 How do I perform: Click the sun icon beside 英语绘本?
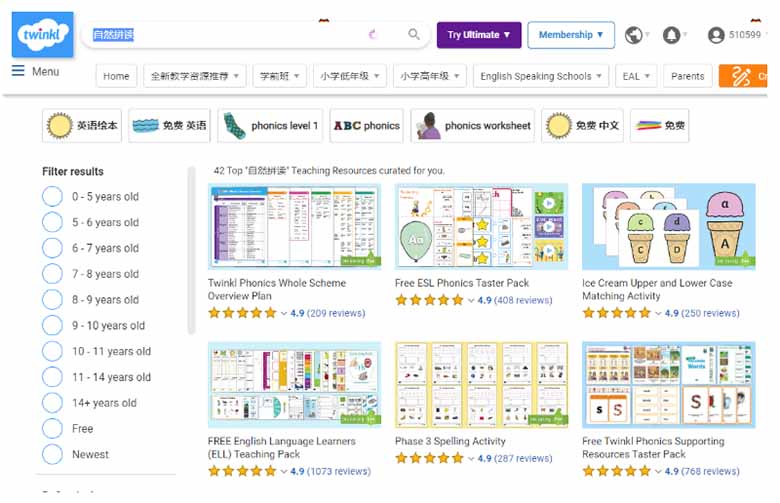(60, 125)
